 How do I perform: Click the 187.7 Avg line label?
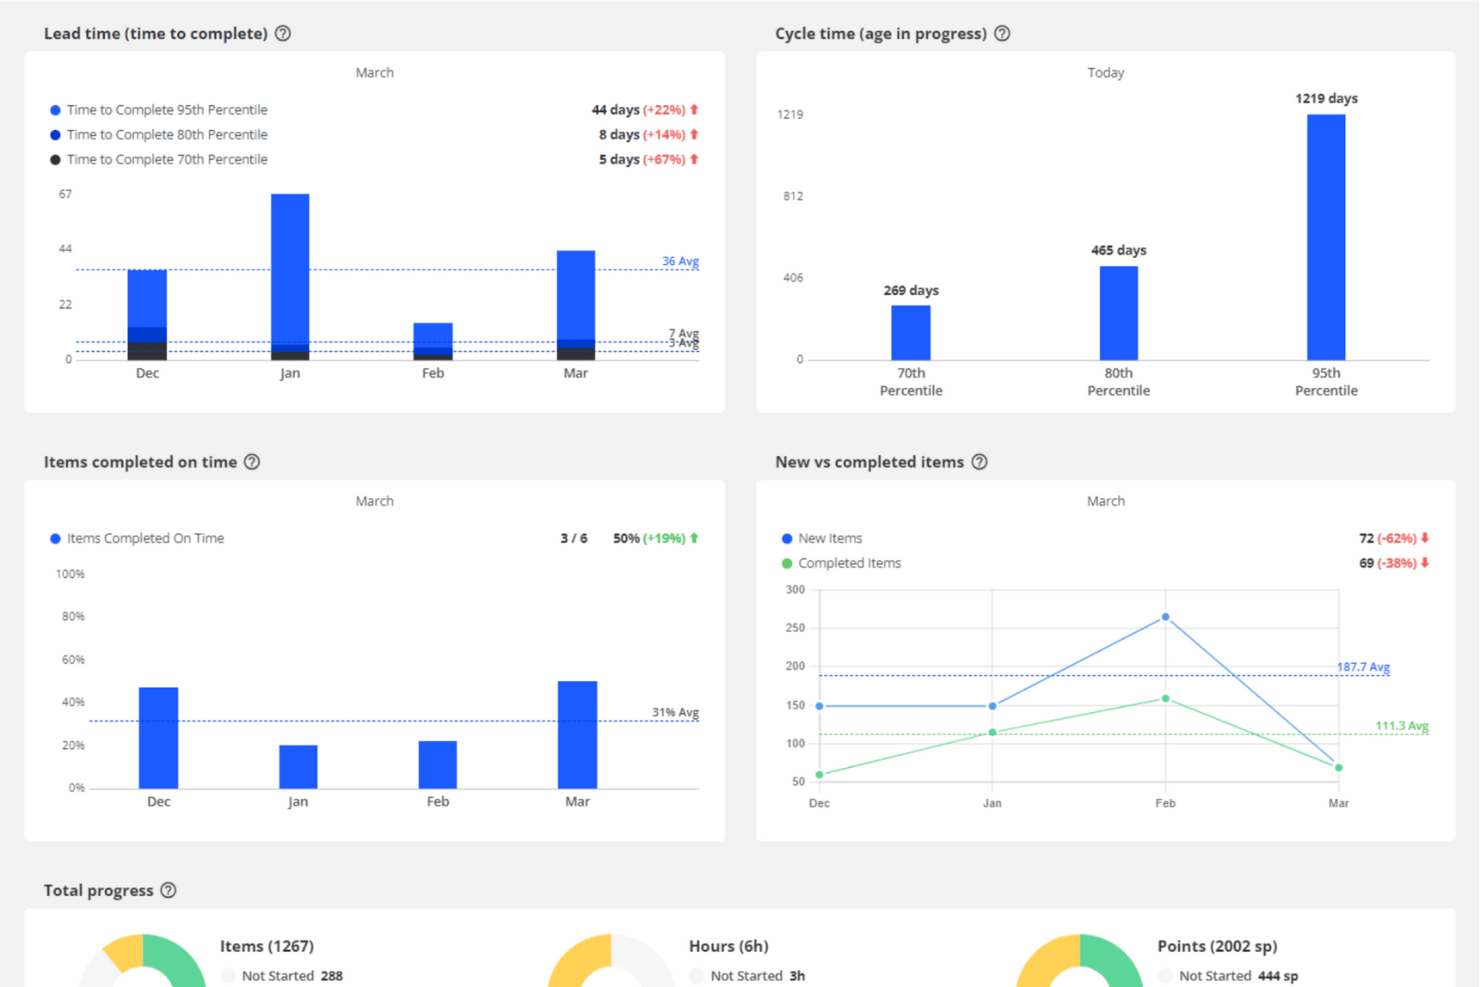click(x=1363, y=667)
